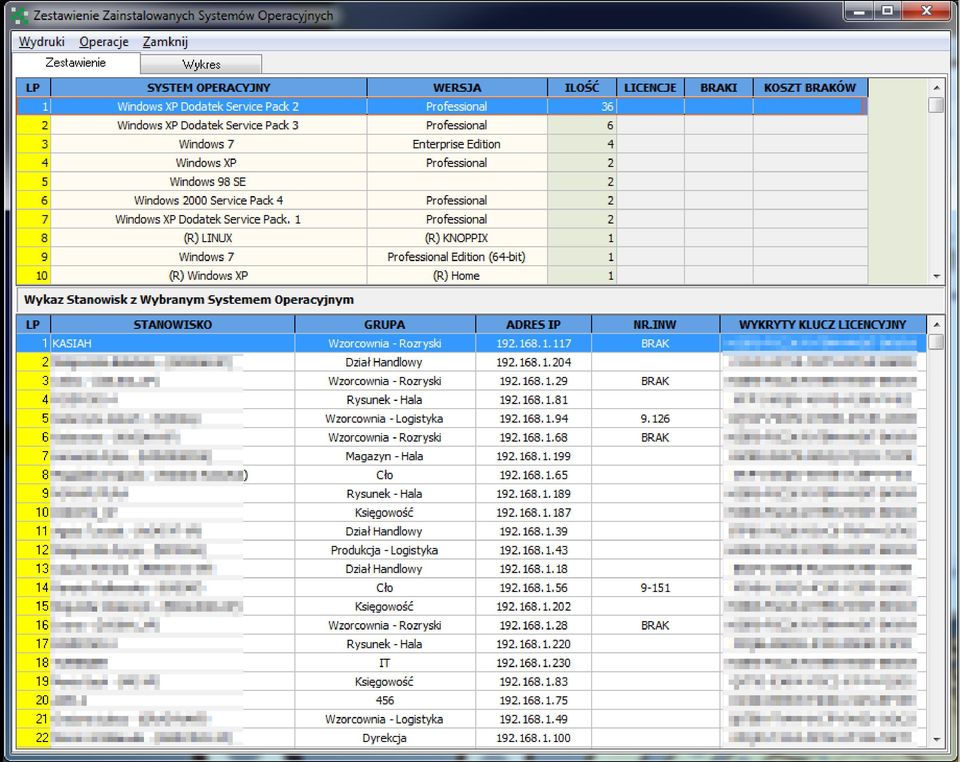Click the Zamknij menu item

point(165,42)
